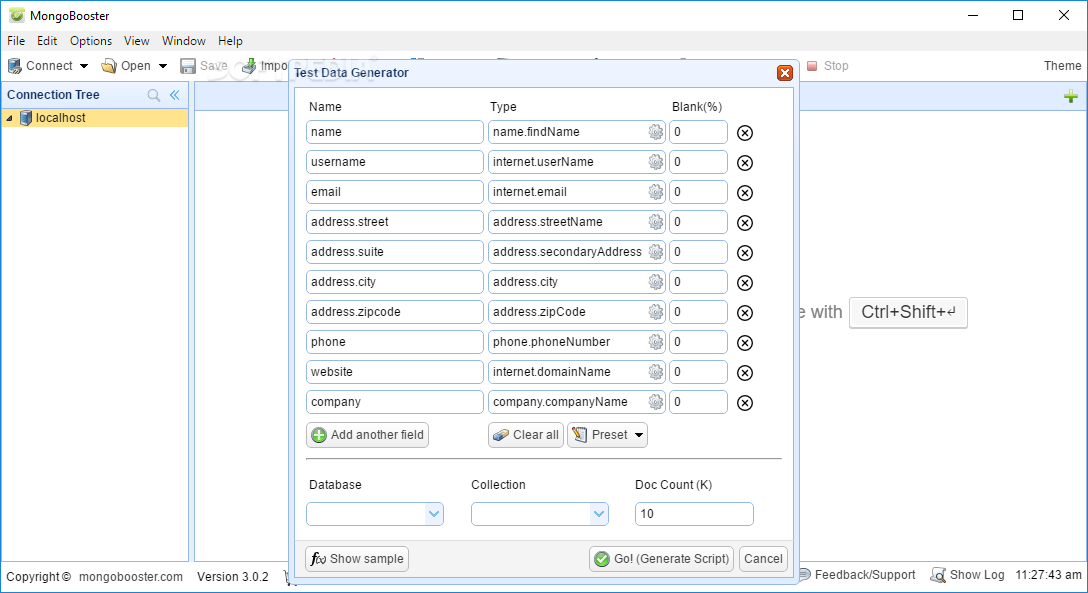Remove the company field row
This screenshot has height=593, width=1088.
[x=745, y=402]
